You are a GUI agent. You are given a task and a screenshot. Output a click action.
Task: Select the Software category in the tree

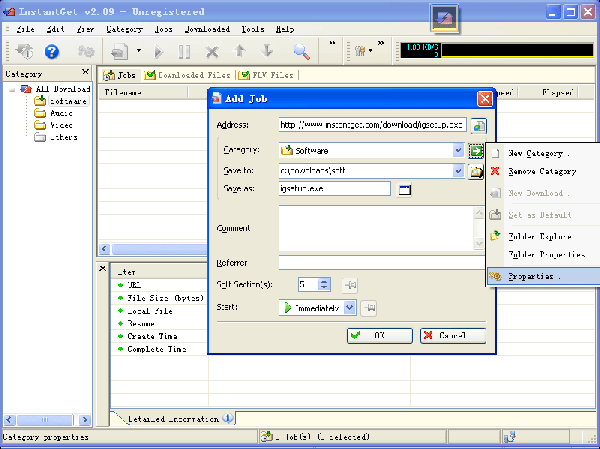(x=68, y=101)
